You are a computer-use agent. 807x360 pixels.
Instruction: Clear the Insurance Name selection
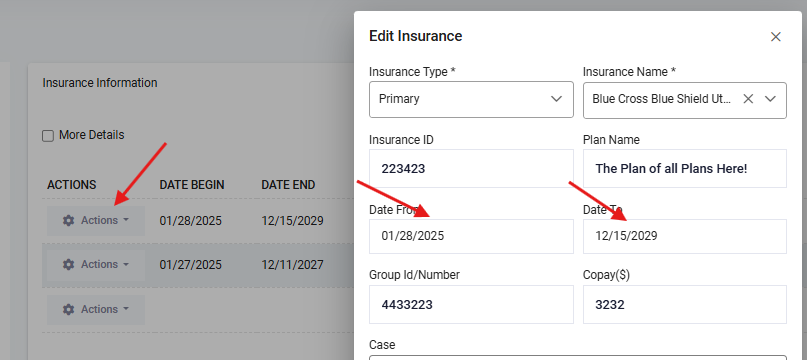point(748,99)
